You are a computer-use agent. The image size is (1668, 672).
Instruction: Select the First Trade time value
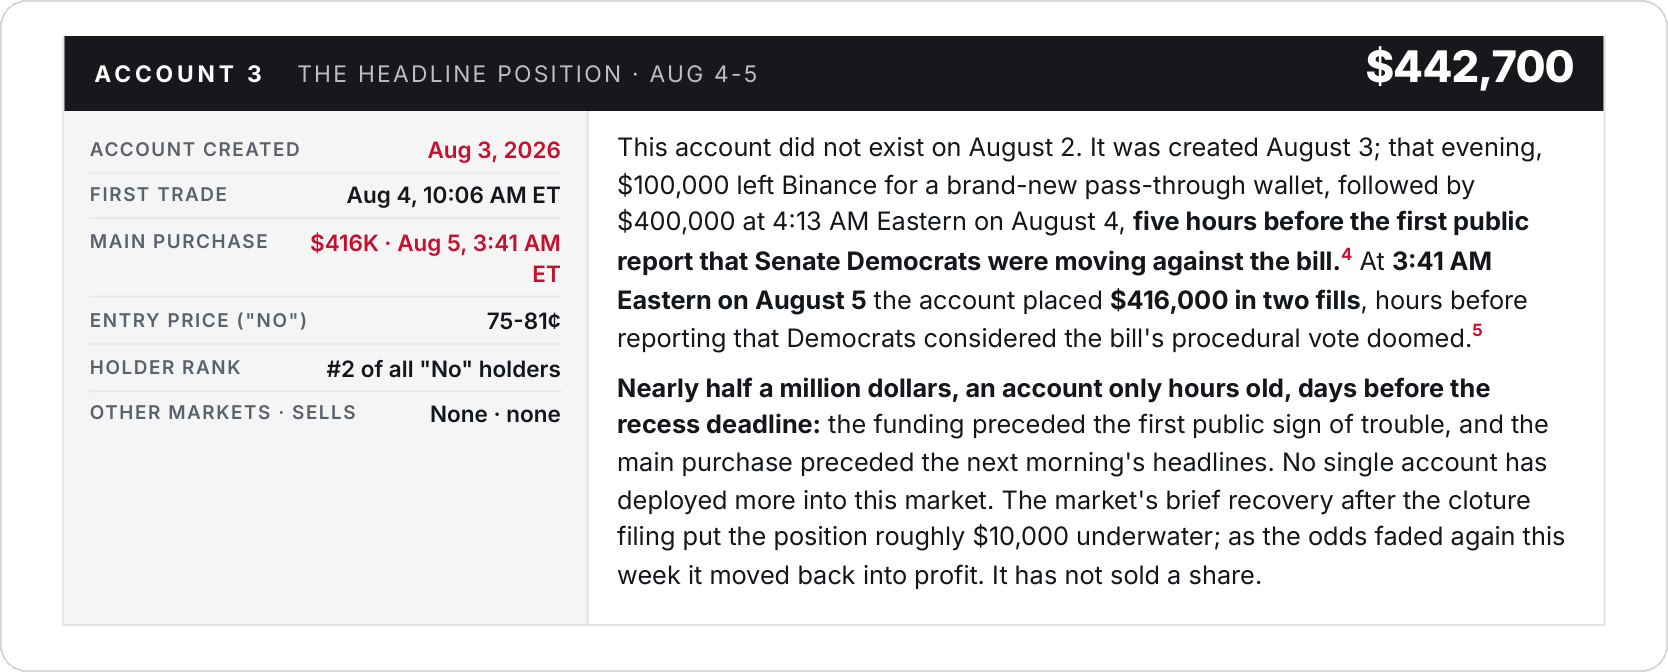click(x=453, y=195)
